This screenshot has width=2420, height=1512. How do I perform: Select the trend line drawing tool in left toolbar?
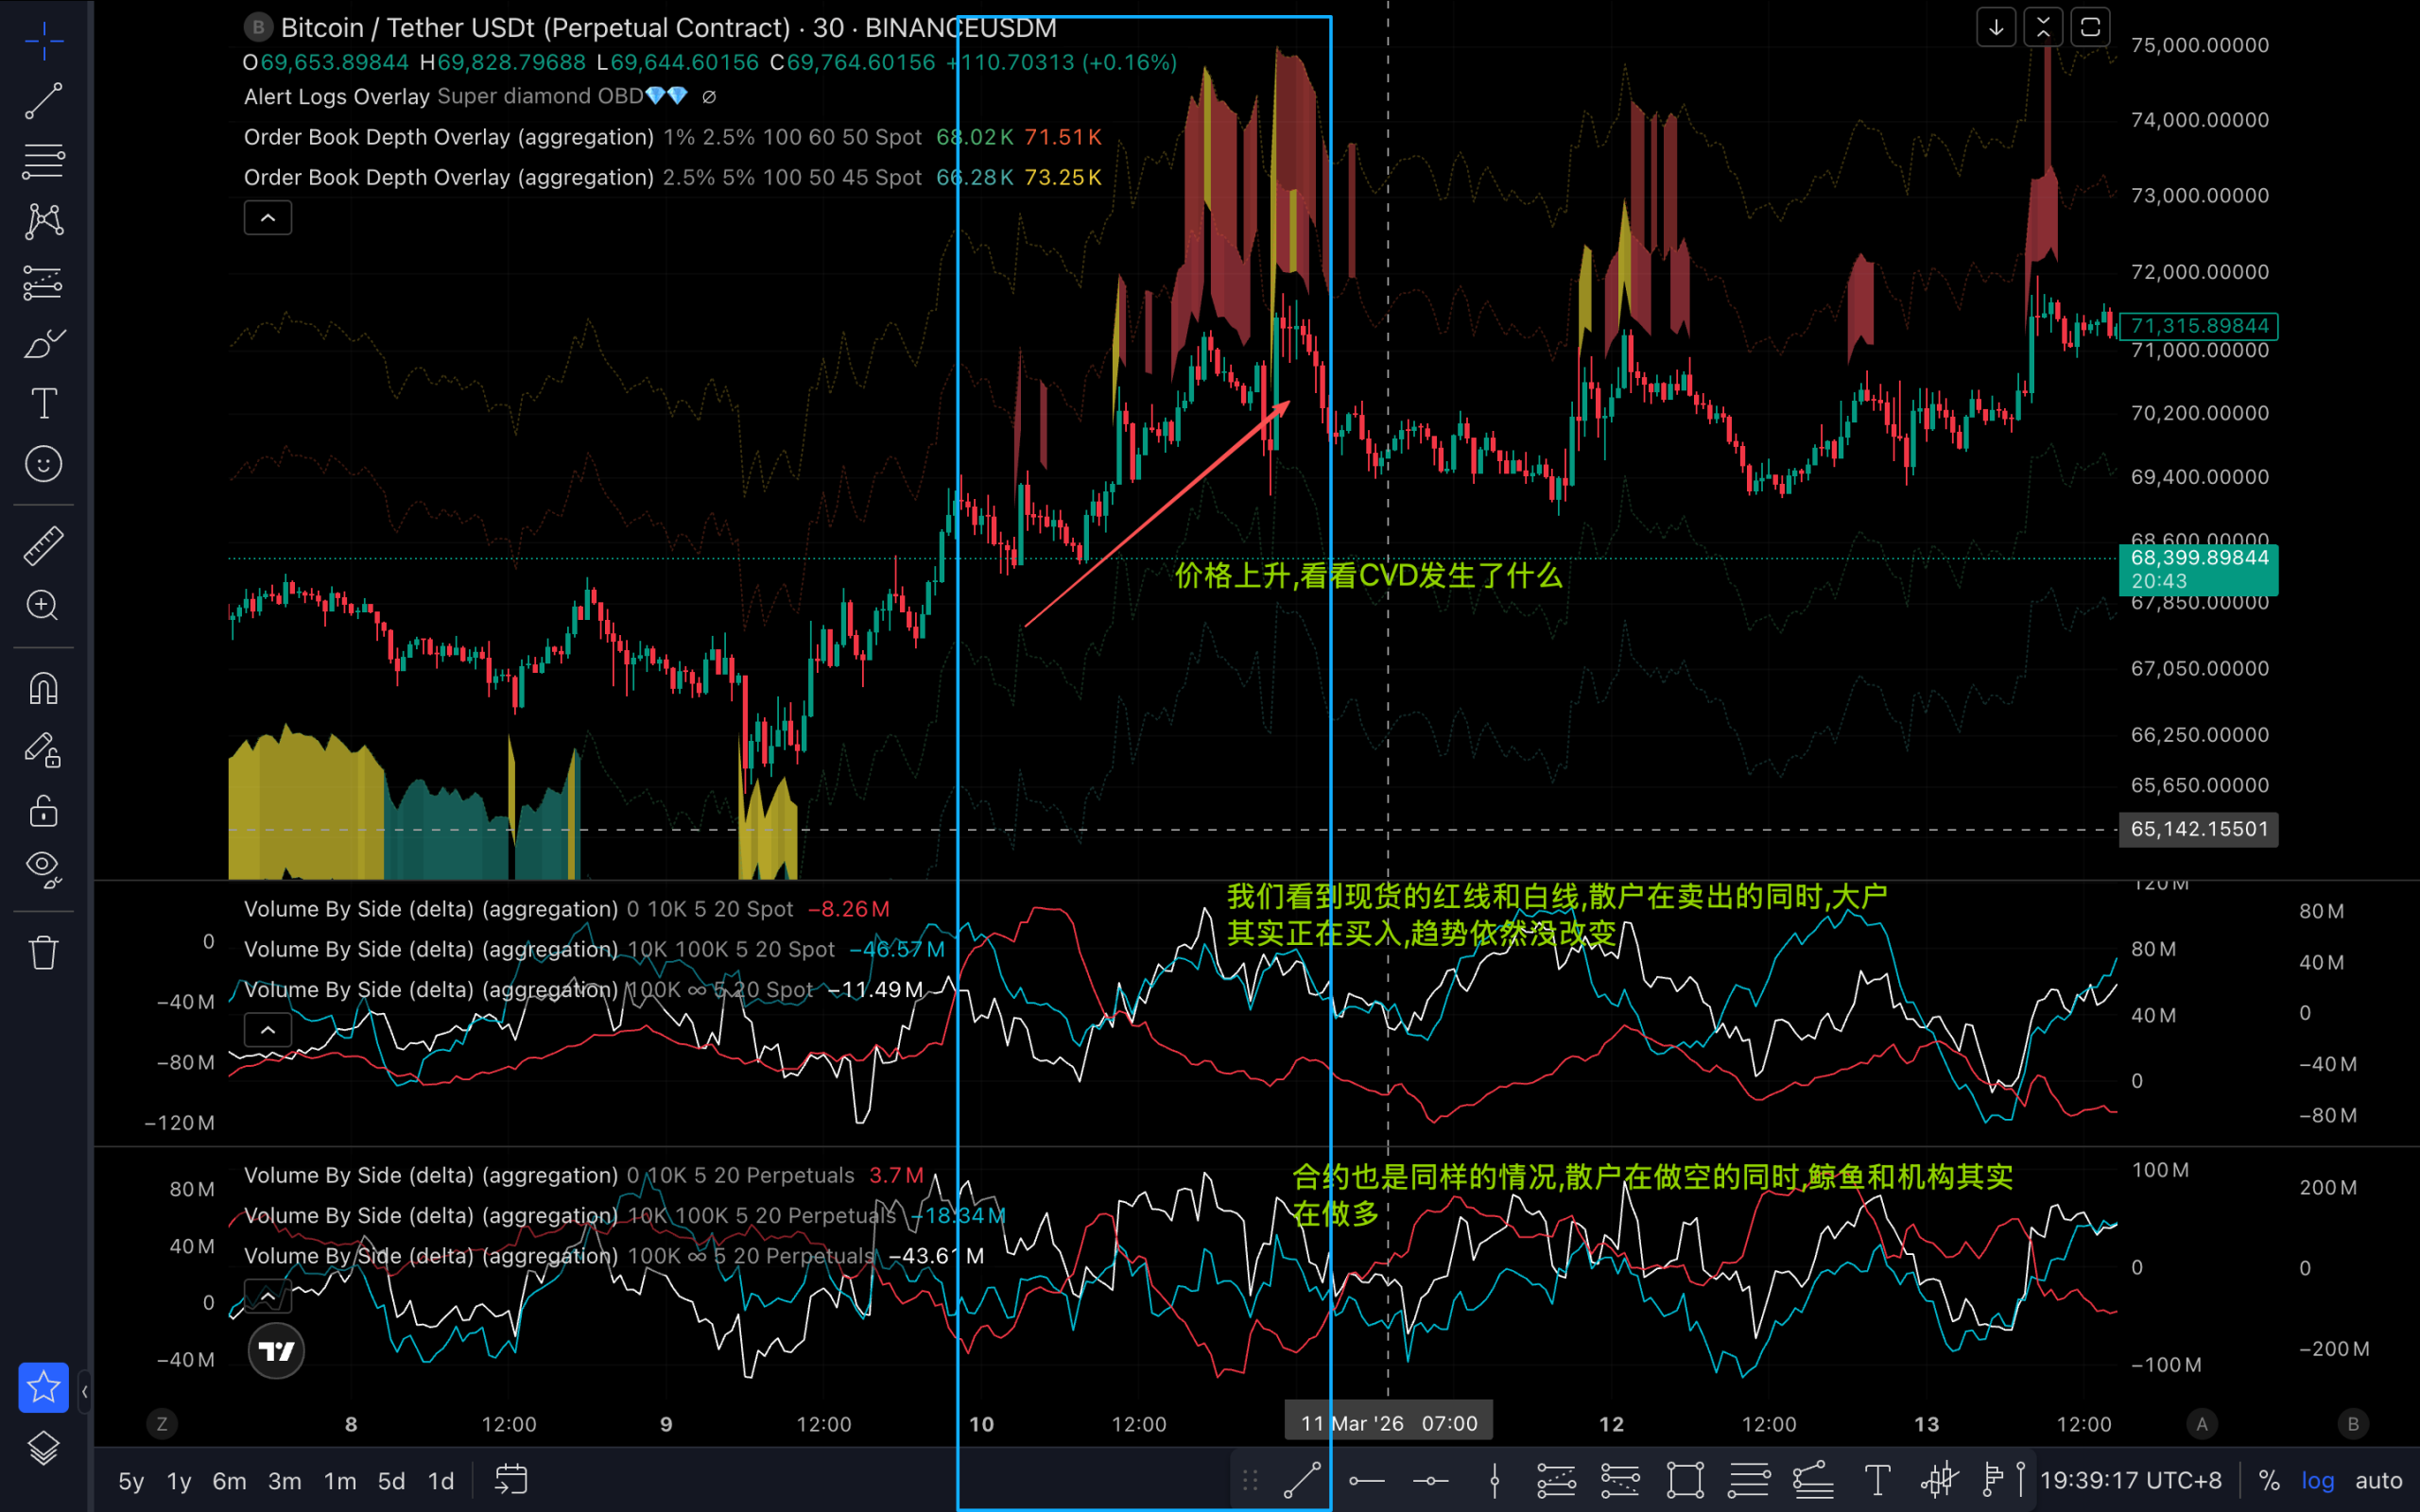pos(43,101)
